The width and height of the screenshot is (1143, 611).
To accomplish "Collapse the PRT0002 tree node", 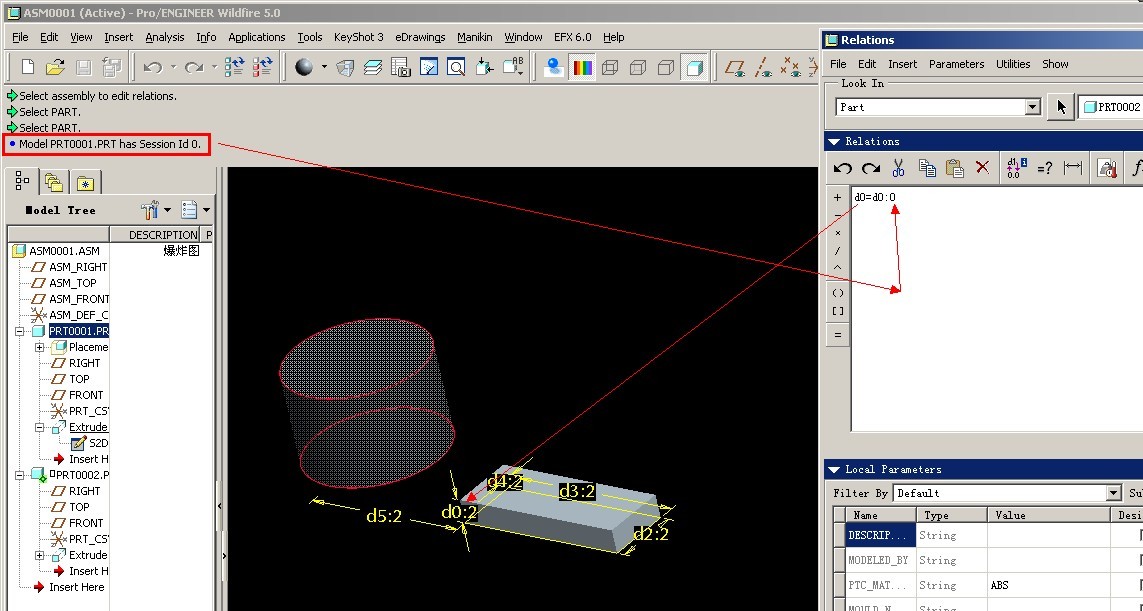I will click(x=20, y=475).
